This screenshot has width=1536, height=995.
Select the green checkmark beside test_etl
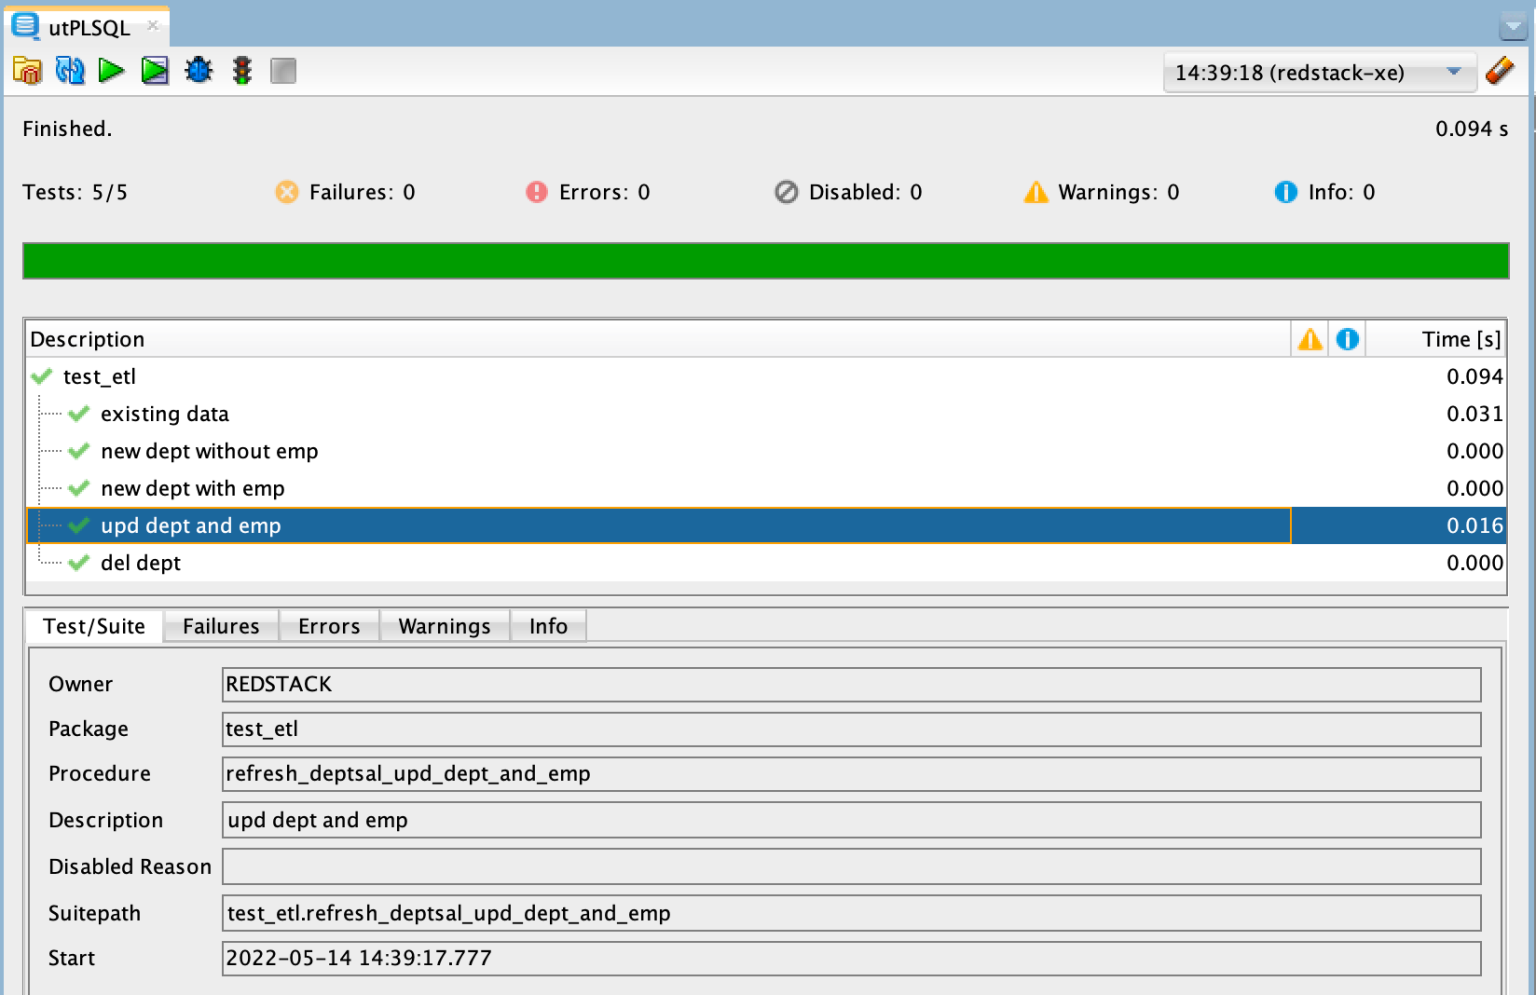(41, 377)
